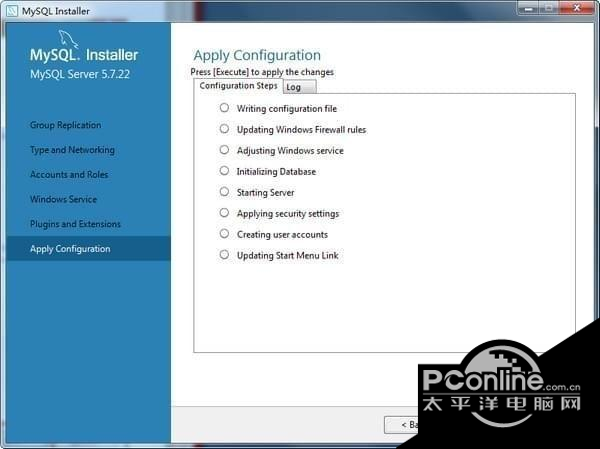
Task: Click the MySQL Installer window title text
Action: pyautogui.click(x=56, y=11)
